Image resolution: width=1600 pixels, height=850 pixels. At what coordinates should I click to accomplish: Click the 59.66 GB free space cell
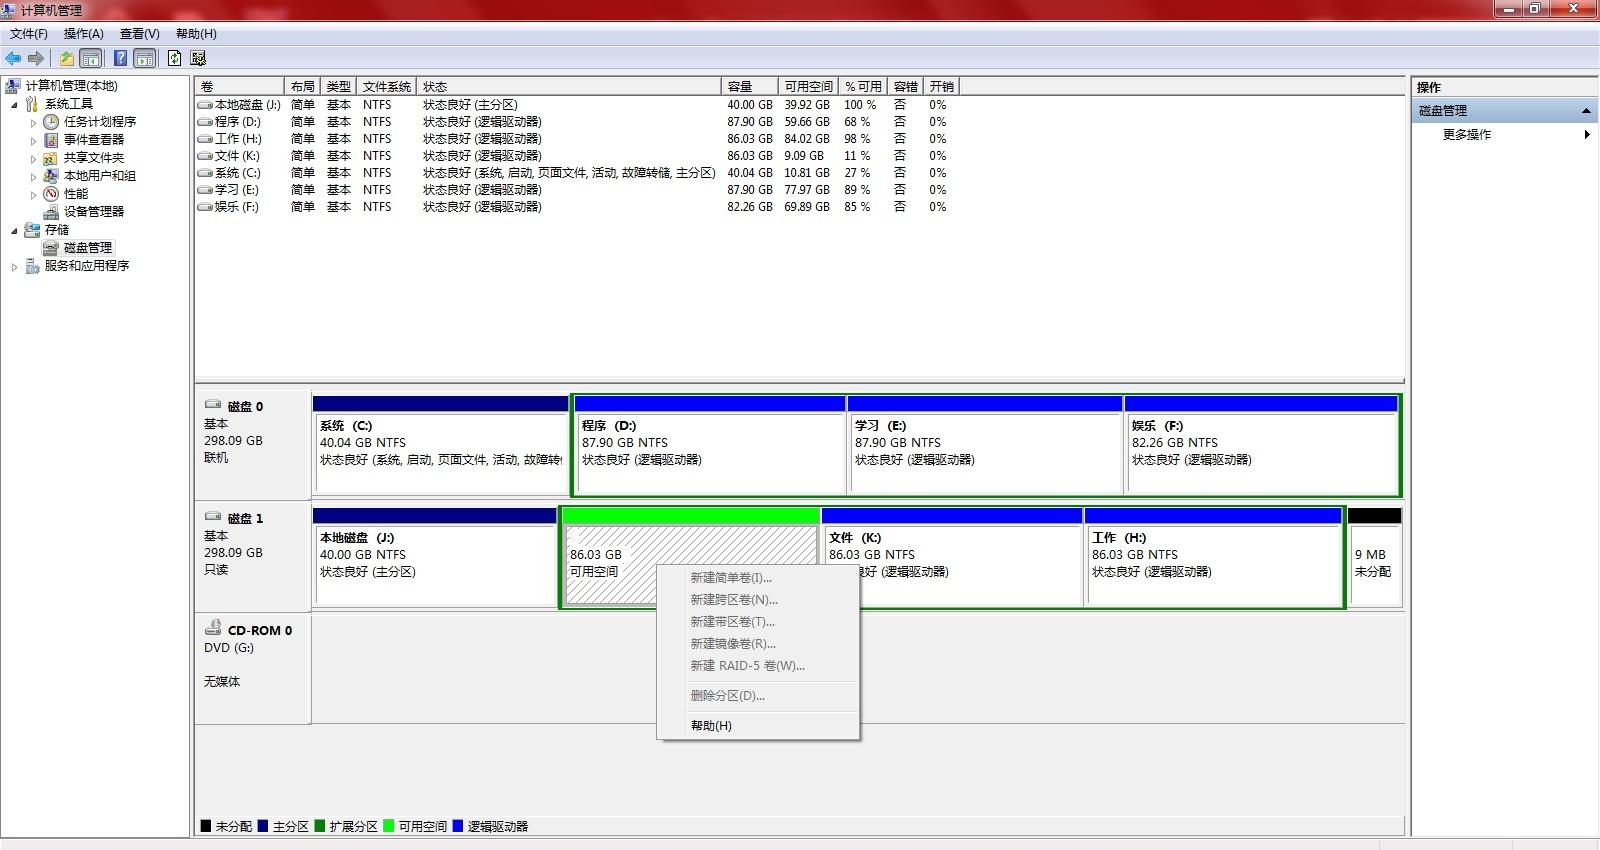[x=807, y=122]
